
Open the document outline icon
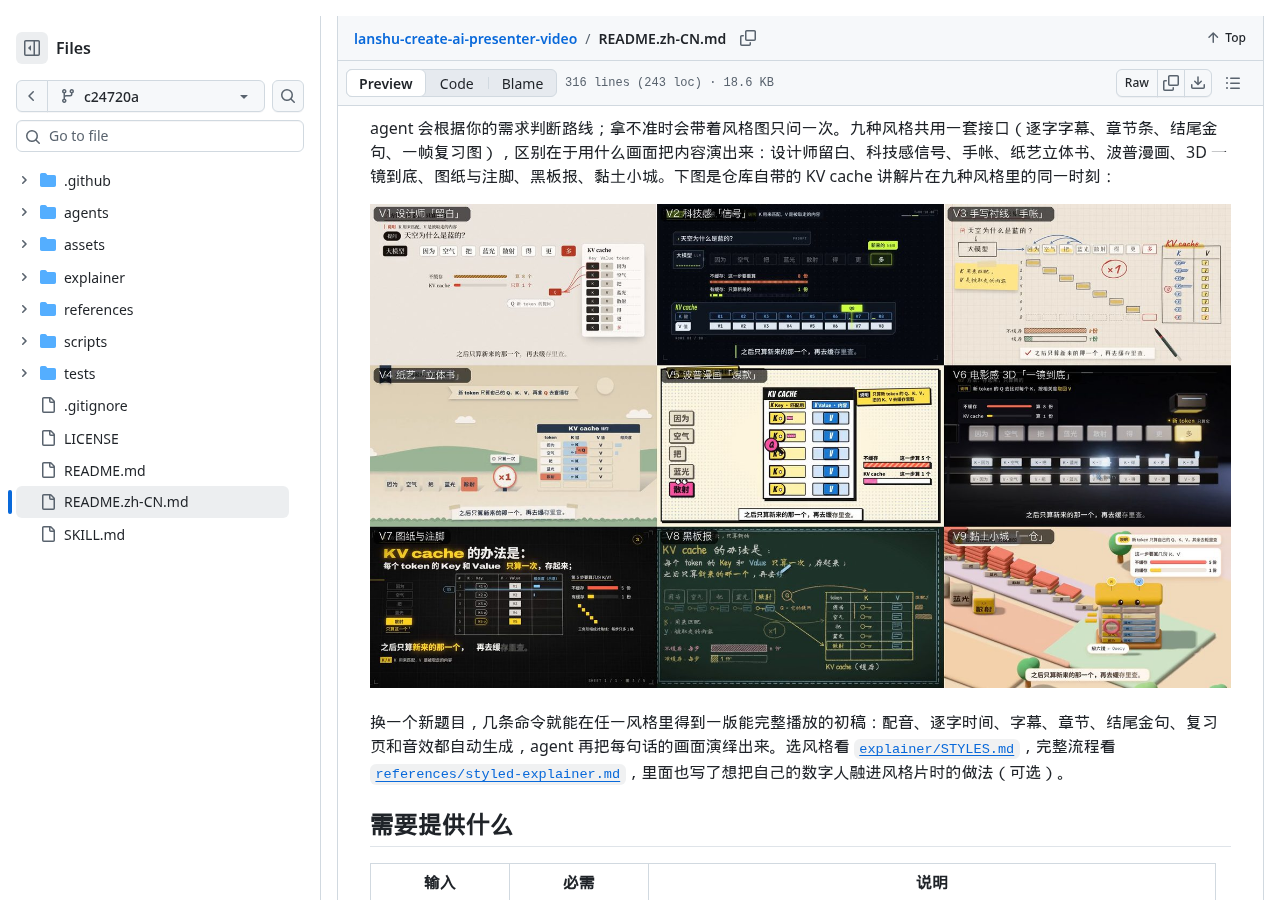click(1233, 83)
